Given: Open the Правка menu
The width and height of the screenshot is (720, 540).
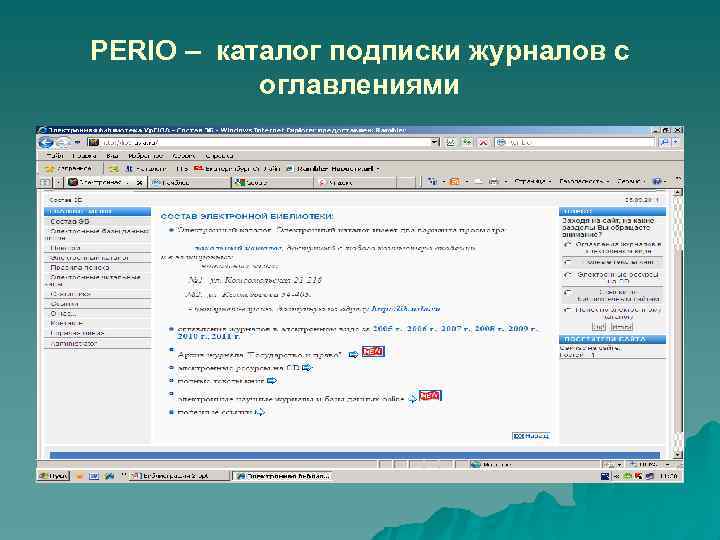Looking at the screenshot, I should [84, 156].
